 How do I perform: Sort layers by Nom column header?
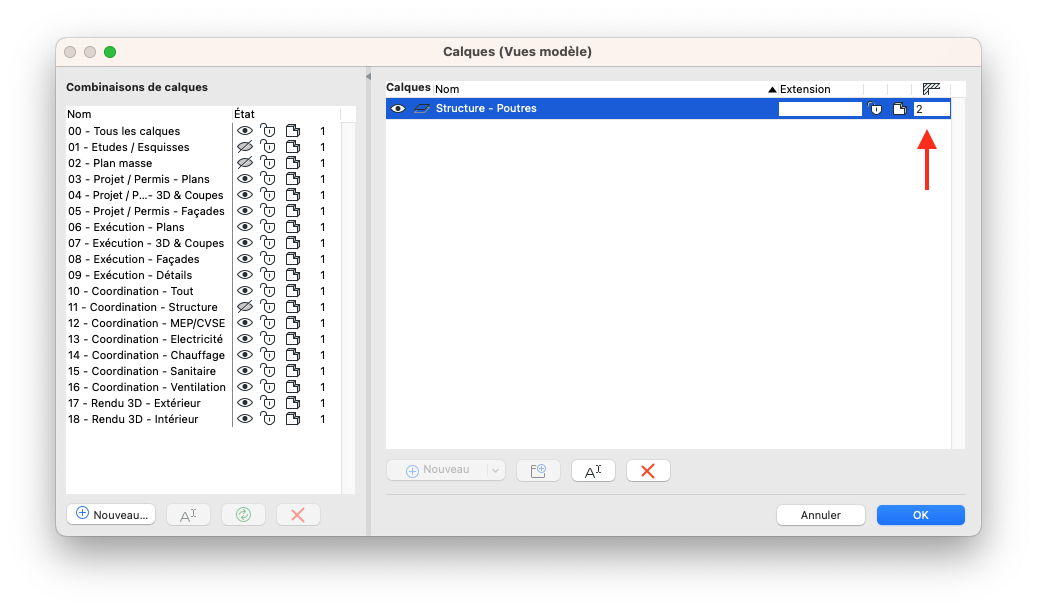point(447,89)
